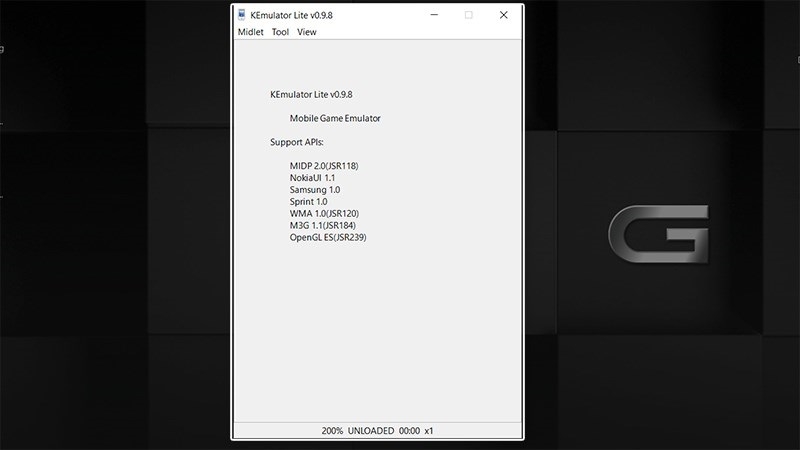Screen dimensions: 800x450
Task: Open the Tool menu
Action: coord(280,32)
